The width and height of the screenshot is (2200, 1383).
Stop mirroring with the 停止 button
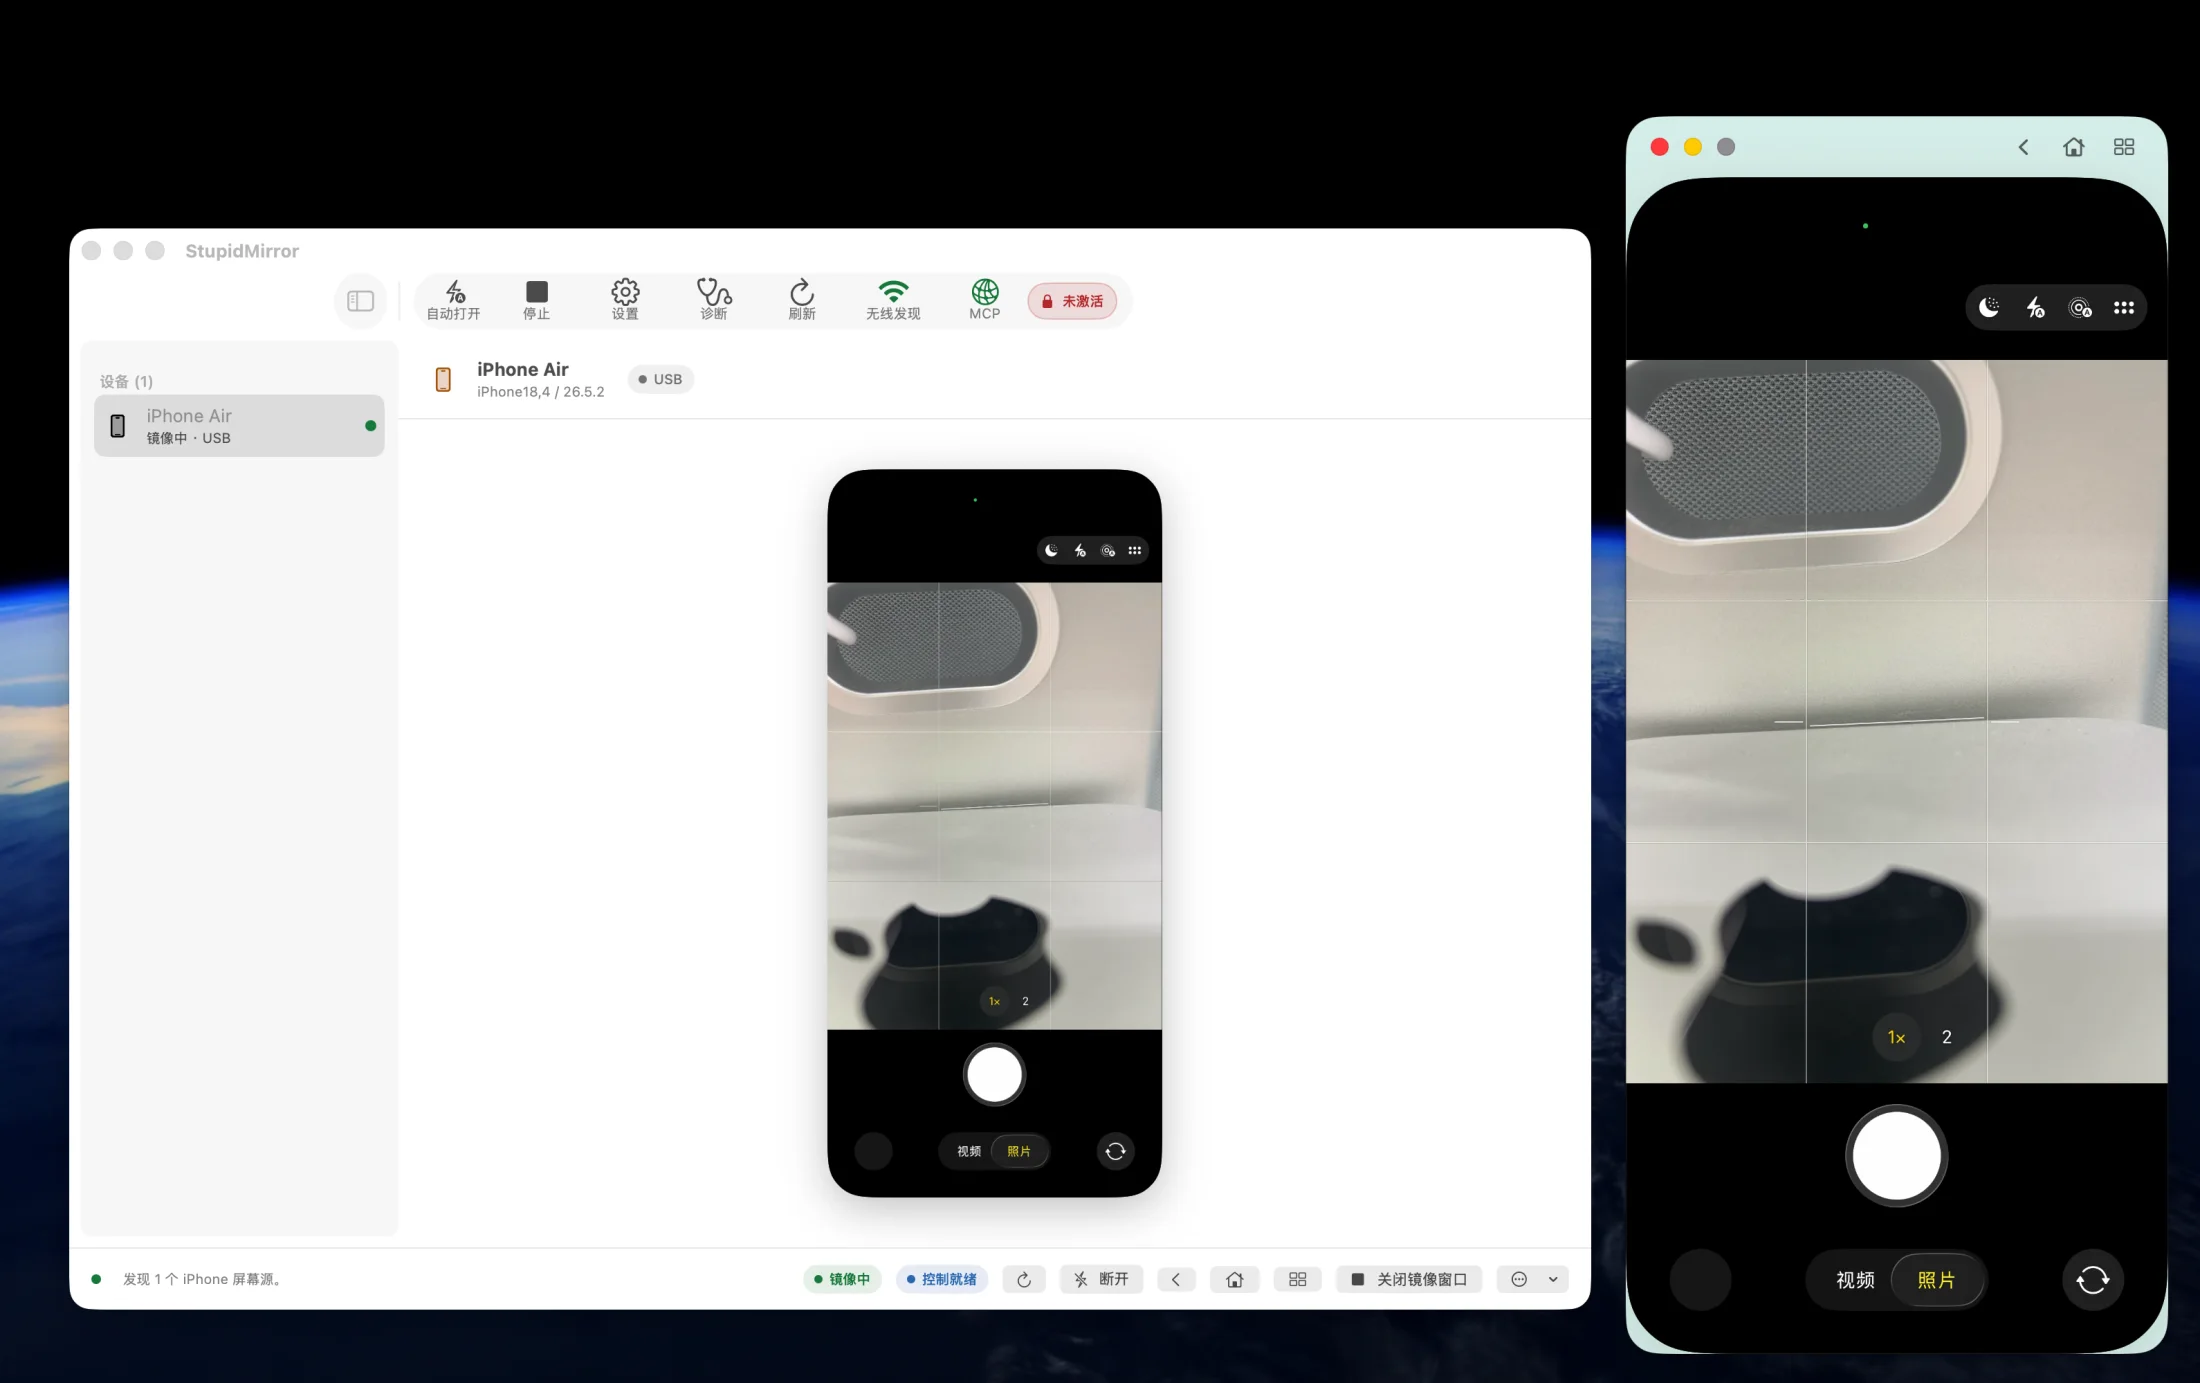point(537,300)
